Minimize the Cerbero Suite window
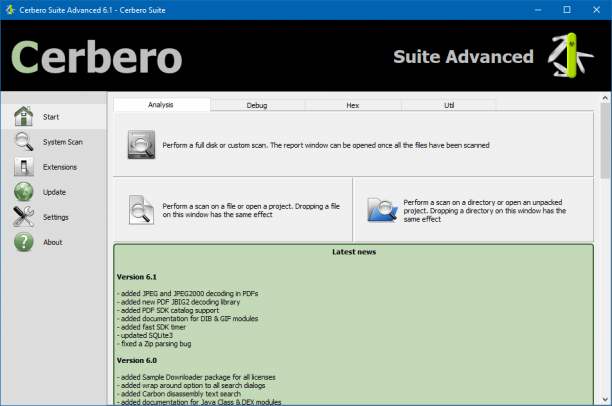Image resolution: width=612 pixels, height=406 pixels. [538, 10]
